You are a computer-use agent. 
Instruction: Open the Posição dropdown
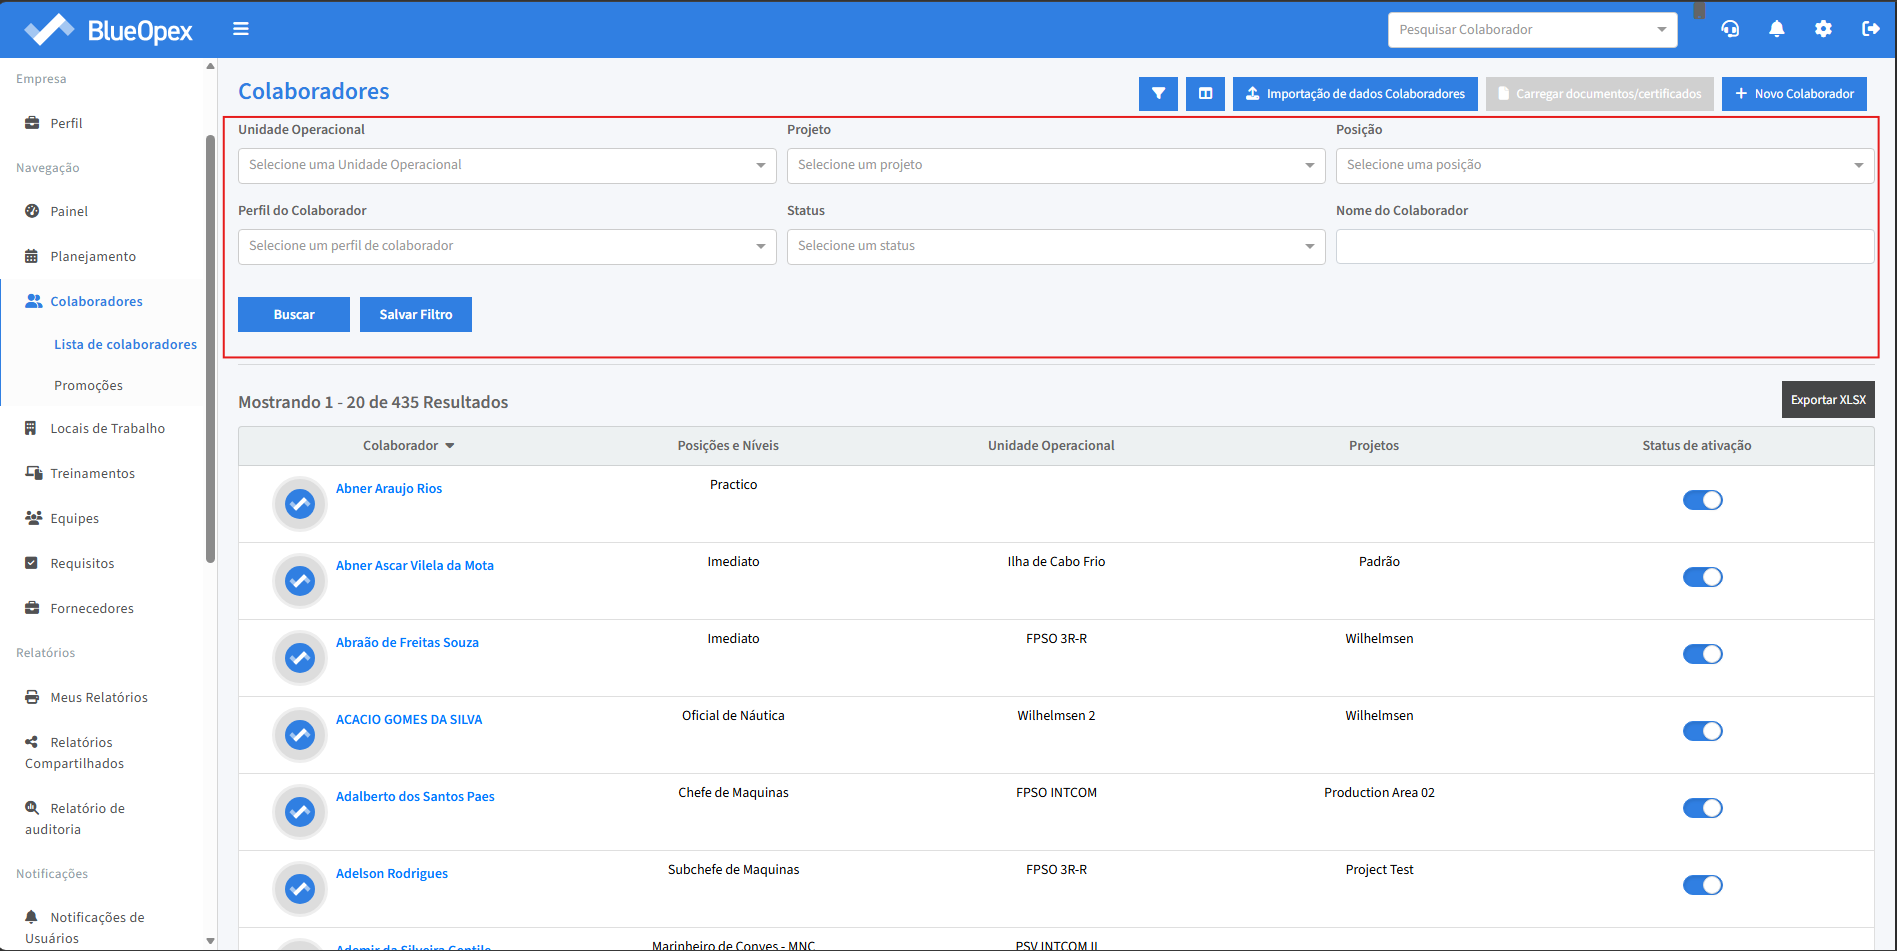coord(1605,165)
